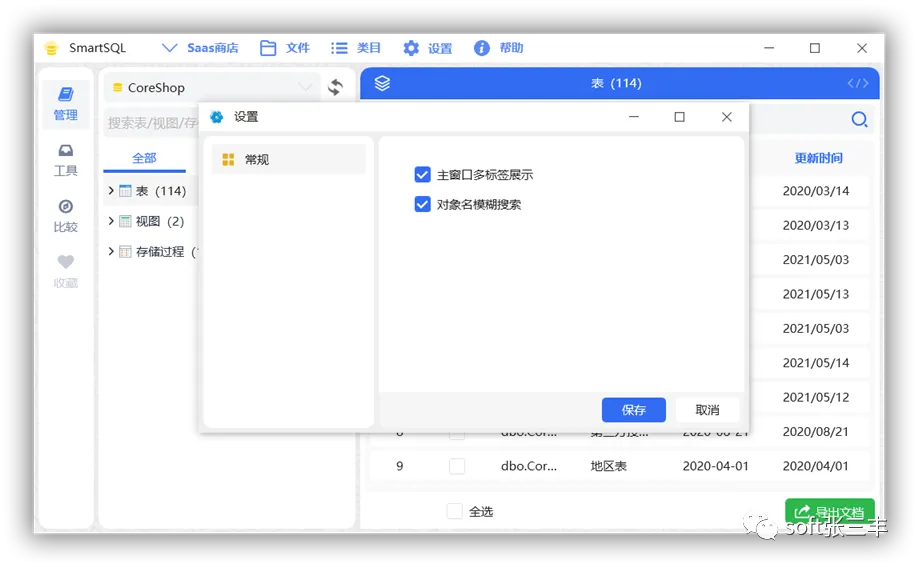This screenshot has width=918, height=567.
Task: Click the procedure icon beside 存储过程
Action: click(x=125, y=252)
